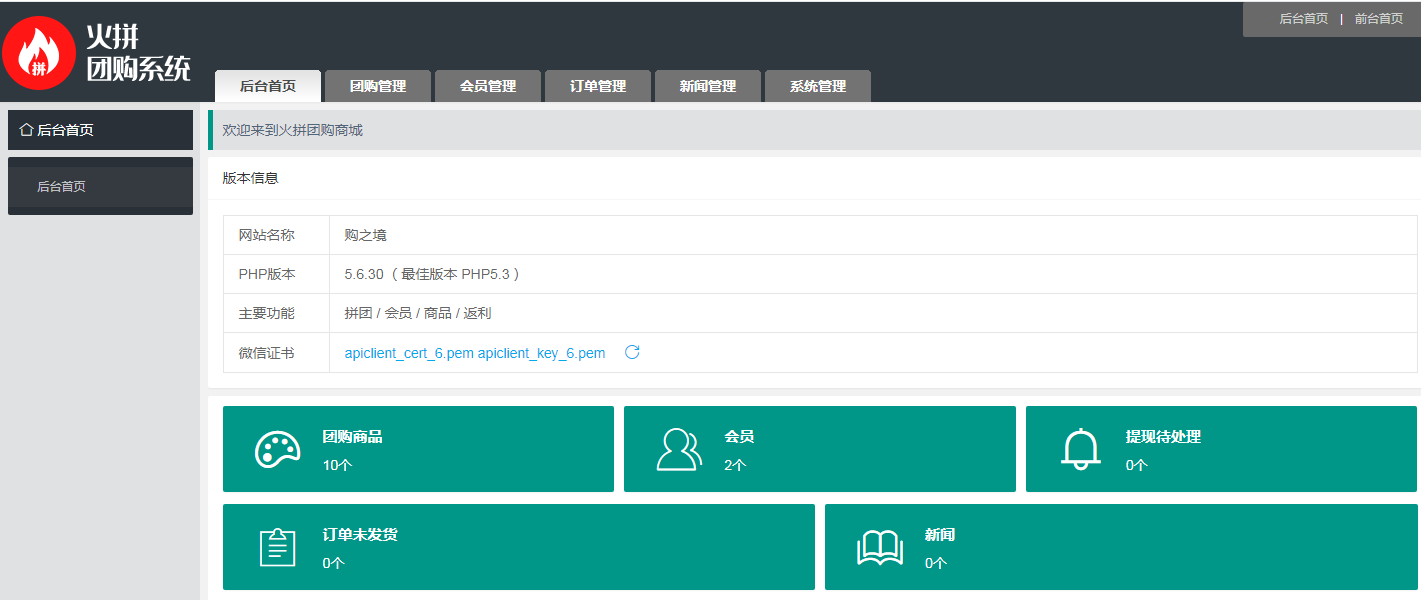The width and height of the screenshot is (1421, 600).
Task: Click the 后台首页 link at top right
Action: pyautogui.click(x=1303, y=19)
